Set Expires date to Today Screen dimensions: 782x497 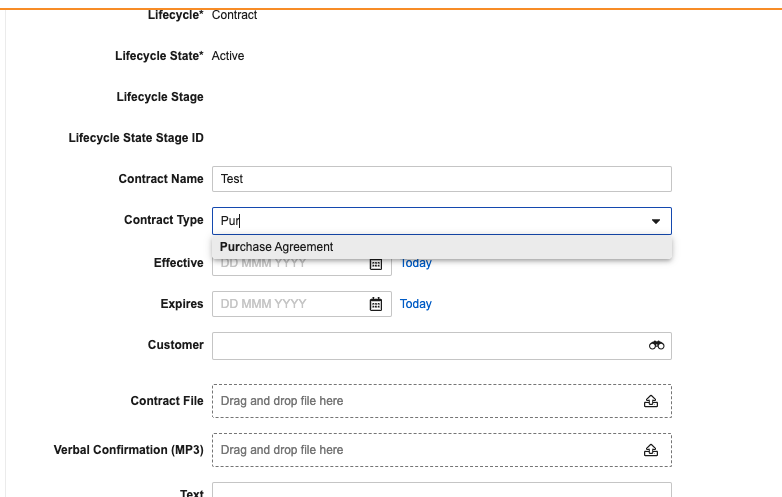click(415, 304)
